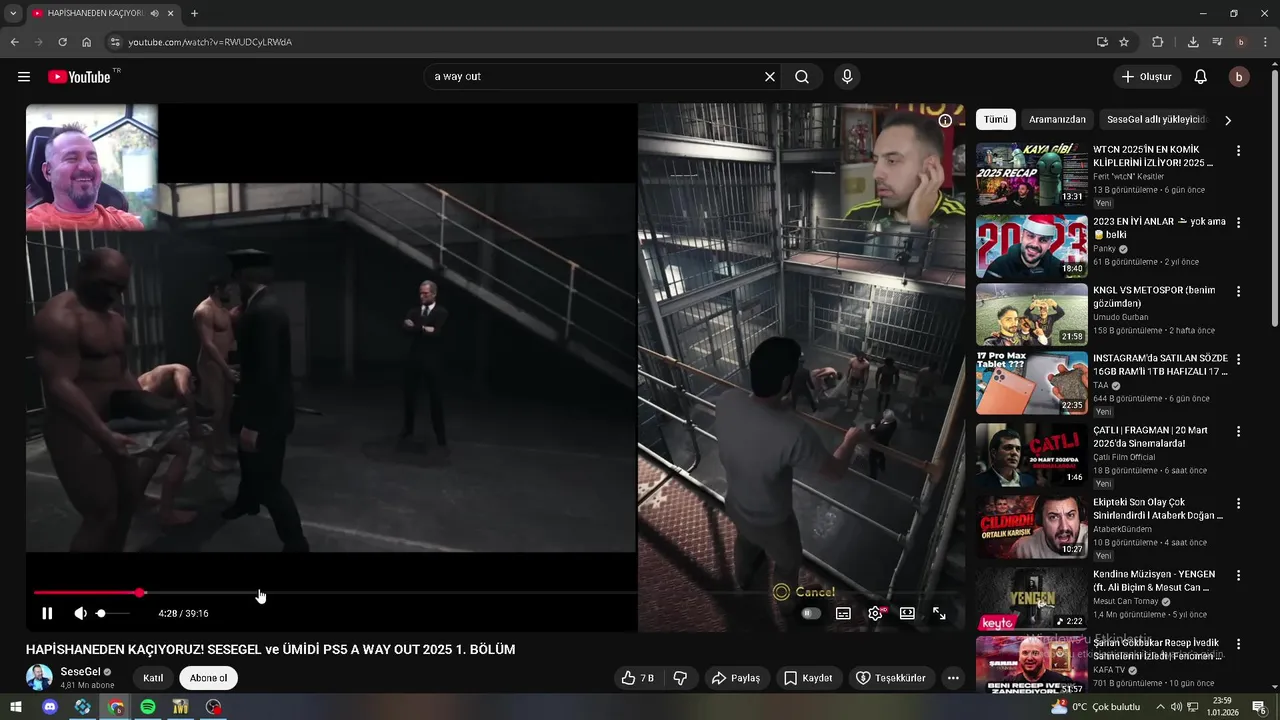Open options for KNGL VS METOSPOR

[1238, 291]
